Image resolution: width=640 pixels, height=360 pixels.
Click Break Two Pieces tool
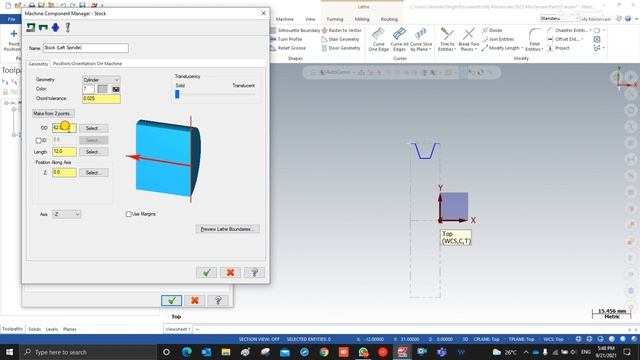pos(469,40)
